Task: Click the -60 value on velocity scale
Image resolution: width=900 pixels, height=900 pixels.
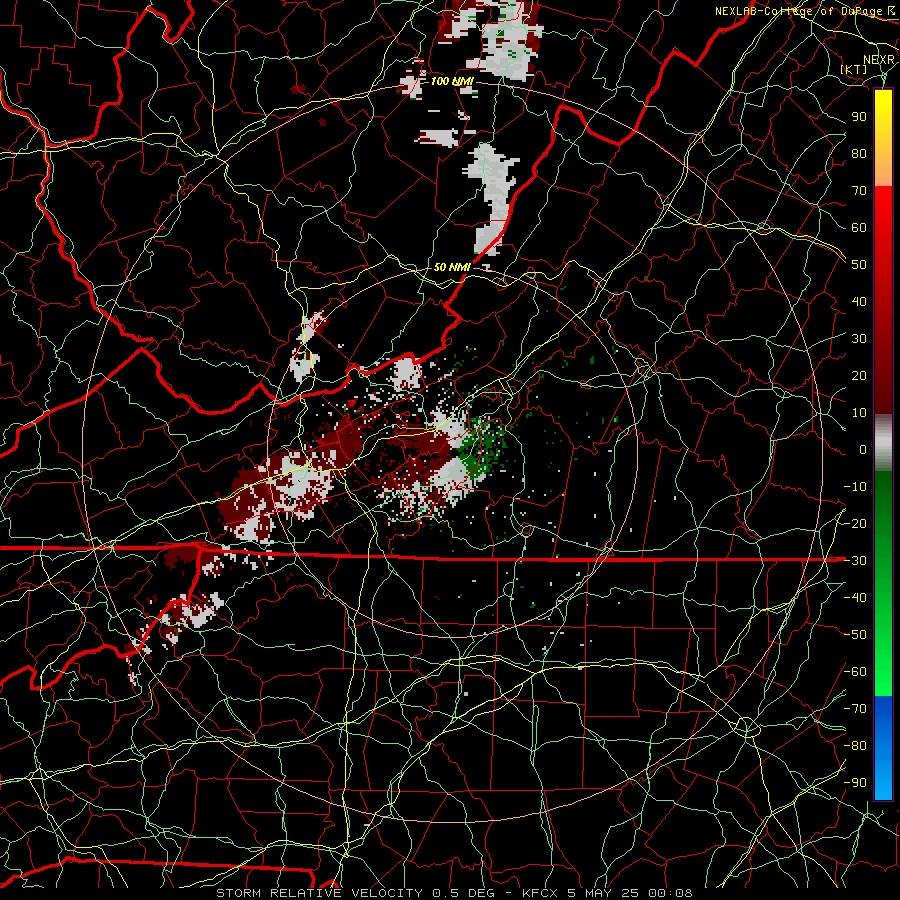Action: 855,672
